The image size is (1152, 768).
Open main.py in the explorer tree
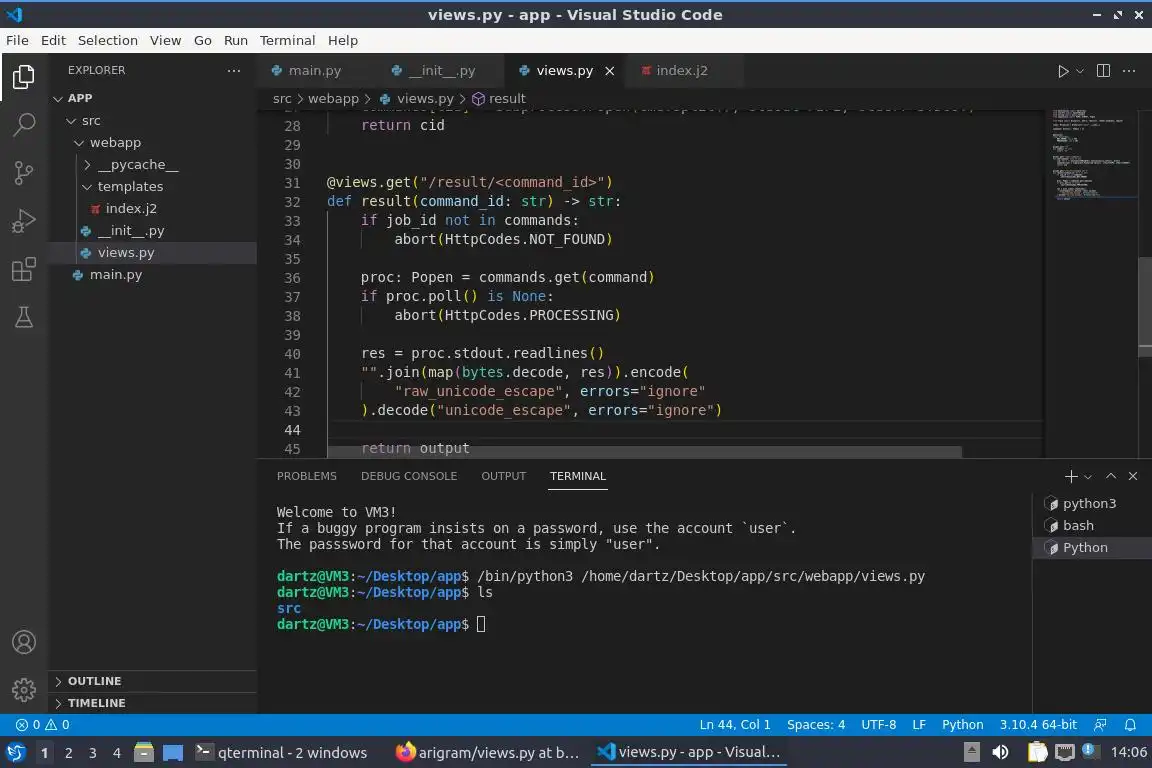pyautogui.click(x=153, y=275)
